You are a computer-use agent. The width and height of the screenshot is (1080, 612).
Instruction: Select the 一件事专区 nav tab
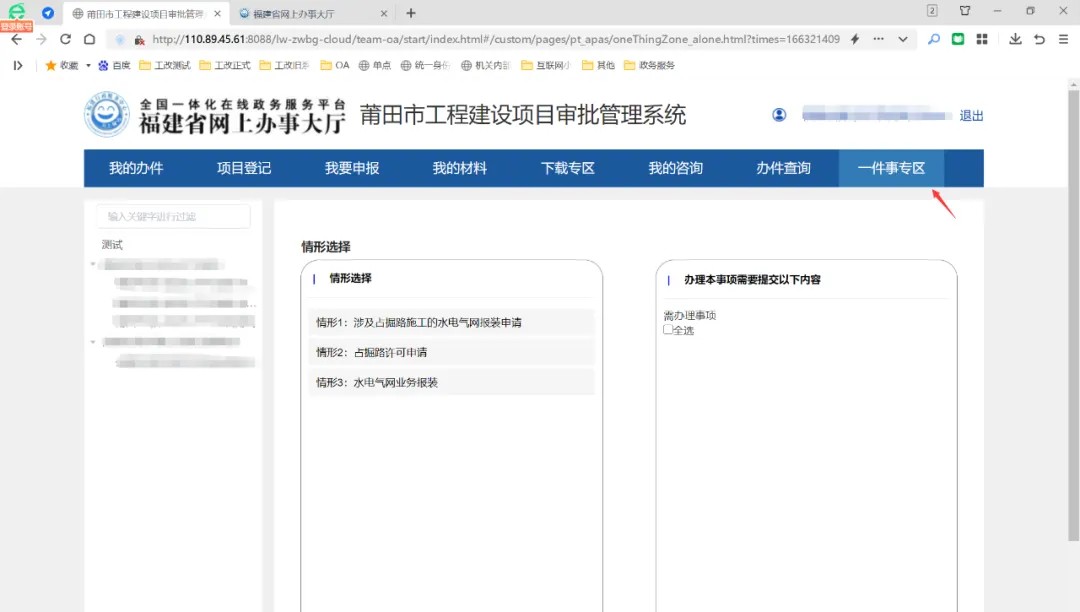891,168
